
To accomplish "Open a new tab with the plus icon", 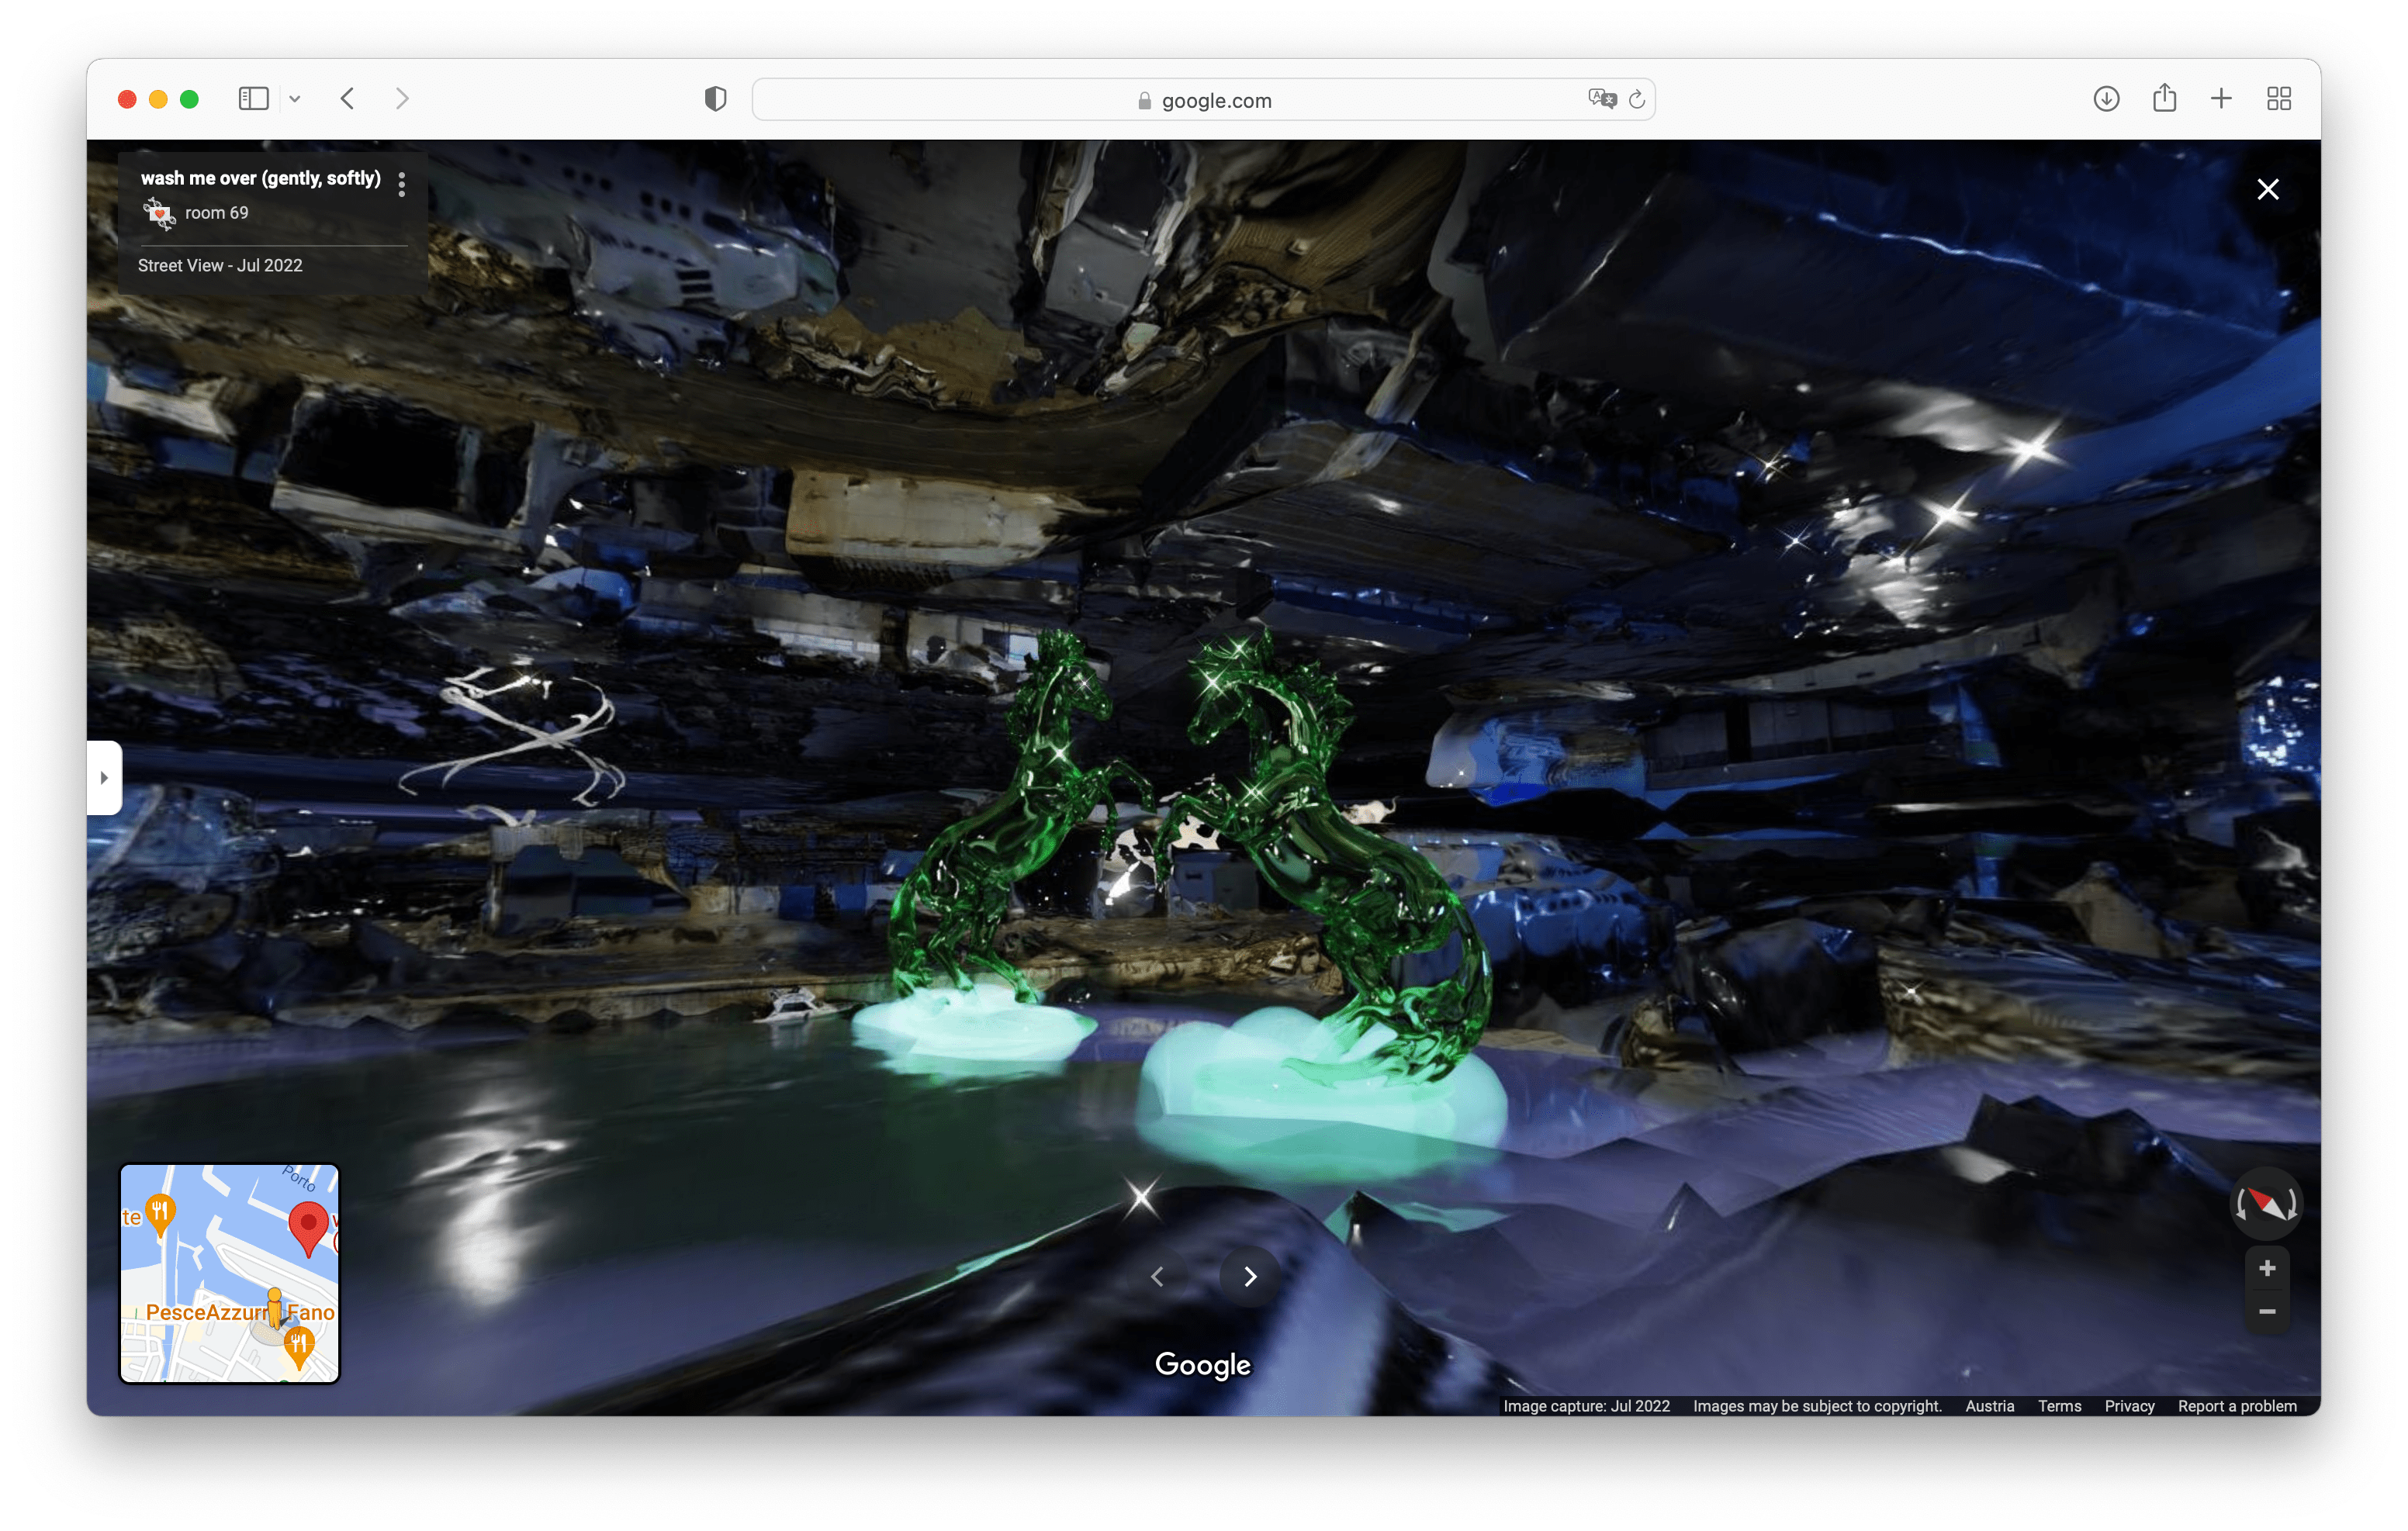I will (x=2221, y=98).
